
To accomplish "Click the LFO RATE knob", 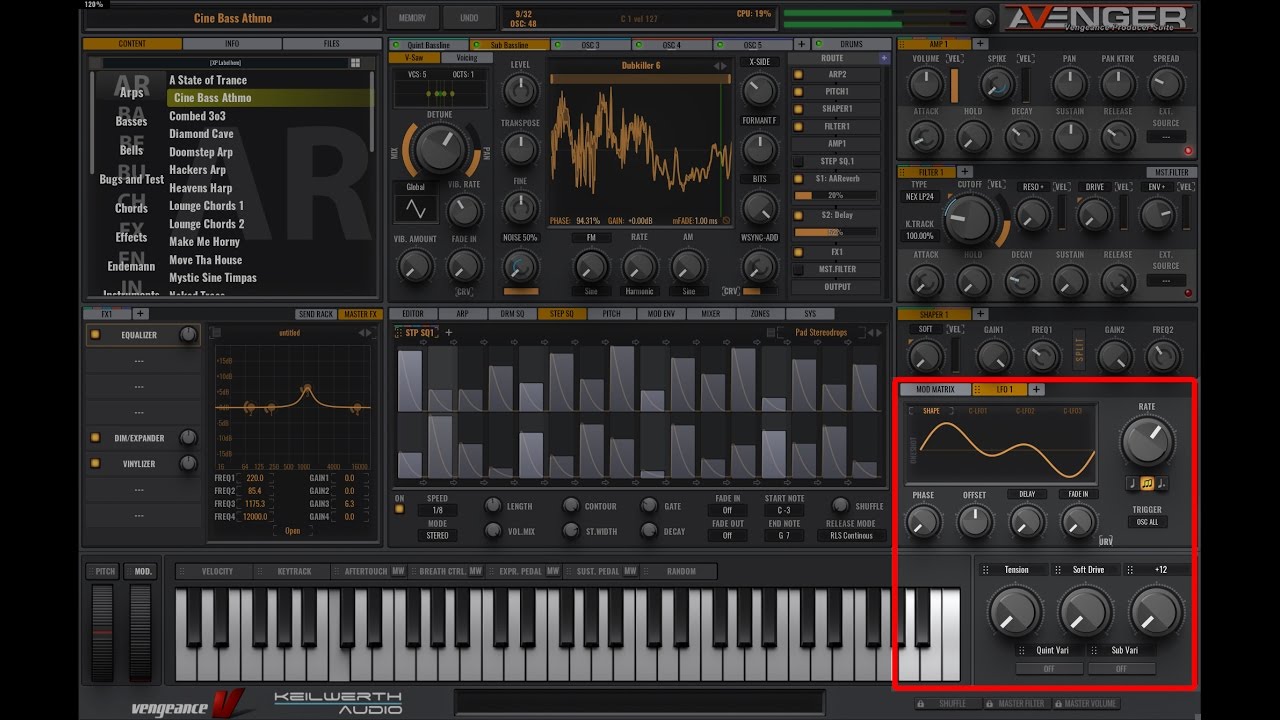I will (1147, 440).
